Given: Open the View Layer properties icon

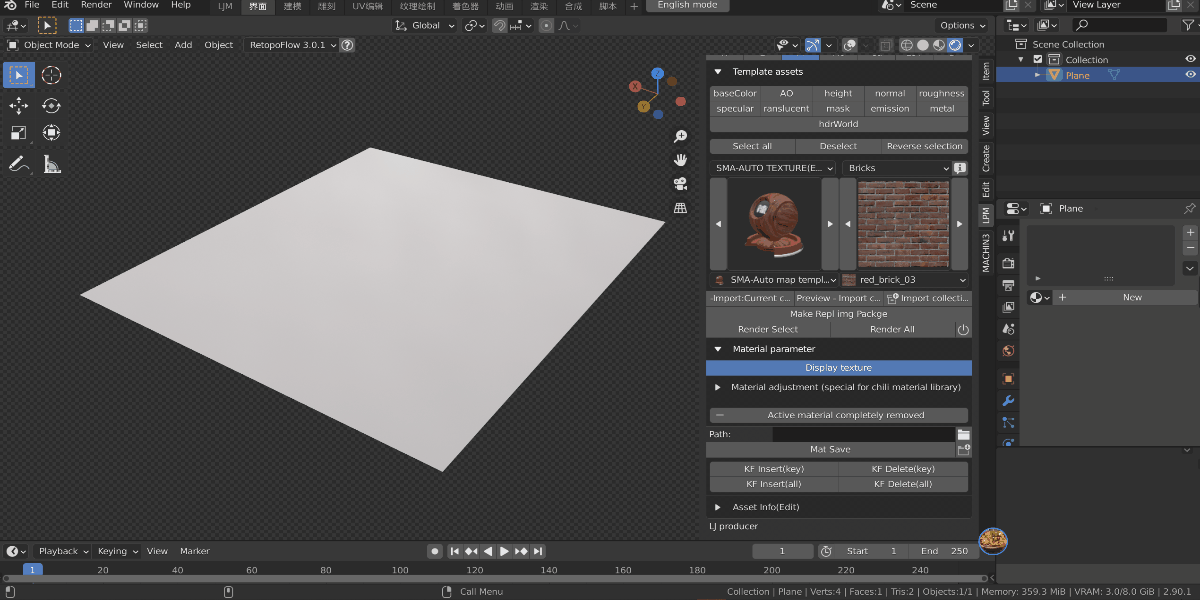Looking at the screenshot, I should (x=1008, y=307).
